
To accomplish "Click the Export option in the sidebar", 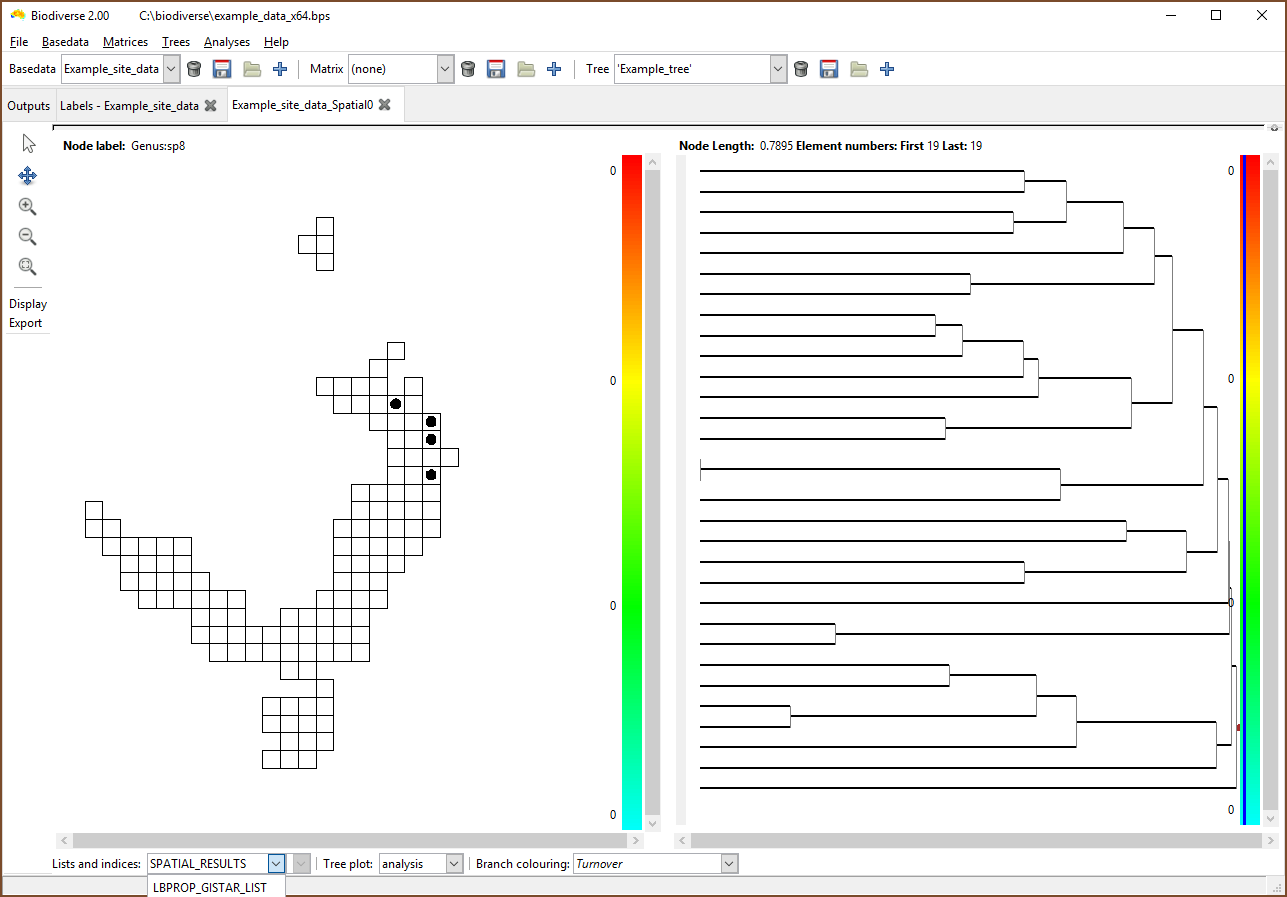I will pos(26,323).
